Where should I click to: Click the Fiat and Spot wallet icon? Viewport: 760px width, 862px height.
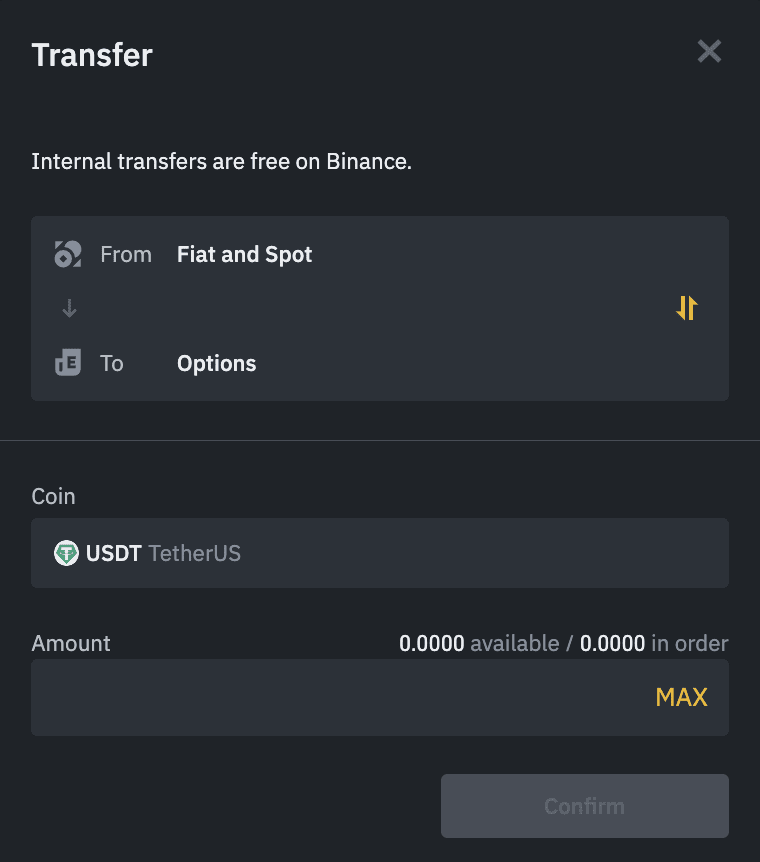tap(67, 254)
